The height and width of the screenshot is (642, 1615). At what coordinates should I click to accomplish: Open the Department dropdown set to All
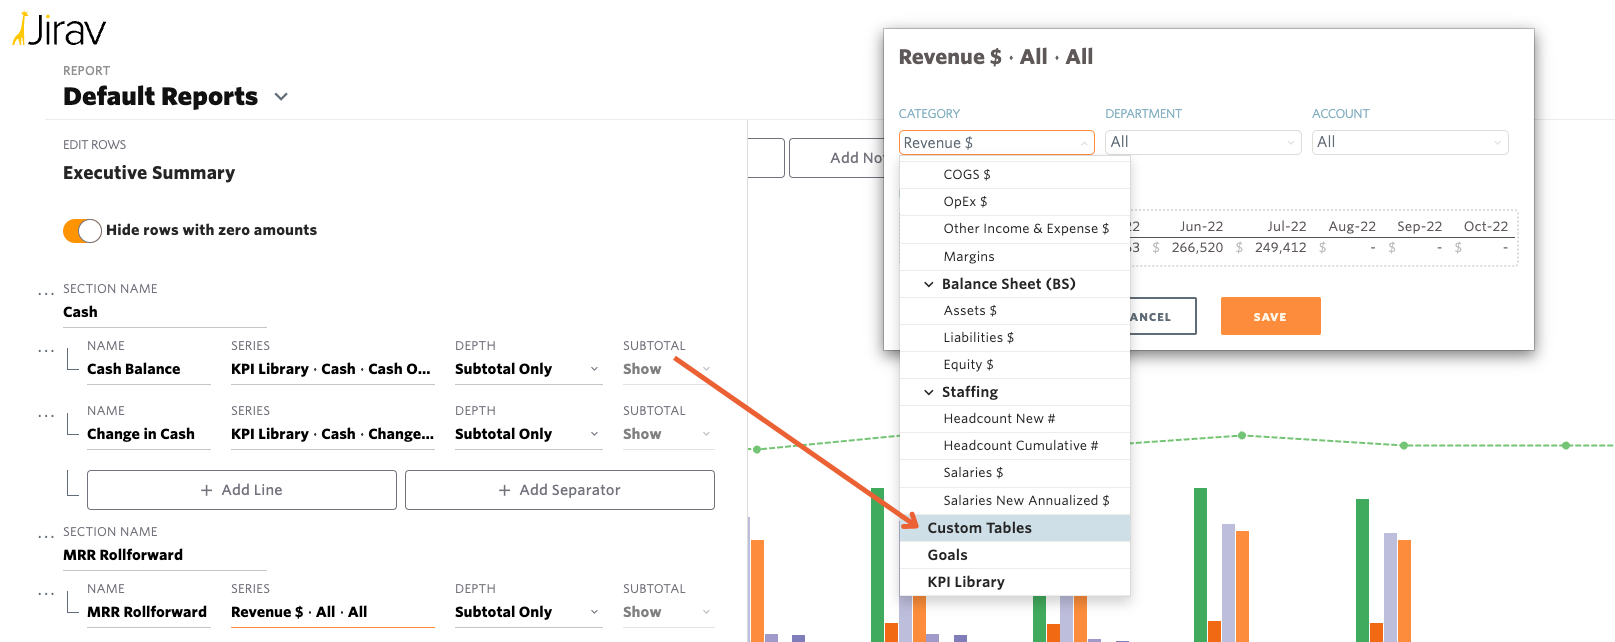1202,142
